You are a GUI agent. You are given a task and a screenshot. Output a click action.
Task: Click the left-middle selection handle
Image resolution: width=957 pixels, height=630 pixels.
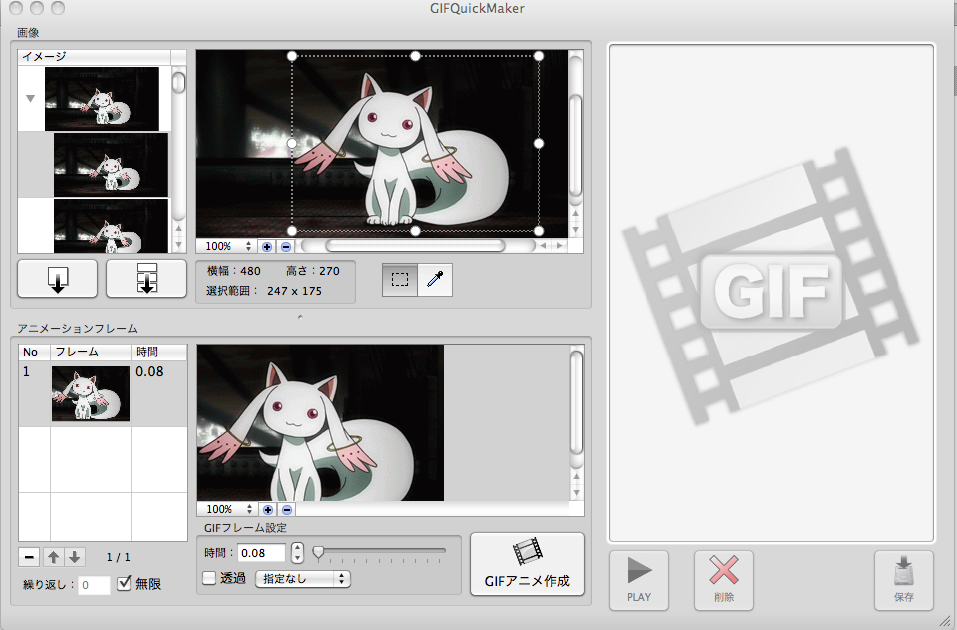click(x=292, y=143)
